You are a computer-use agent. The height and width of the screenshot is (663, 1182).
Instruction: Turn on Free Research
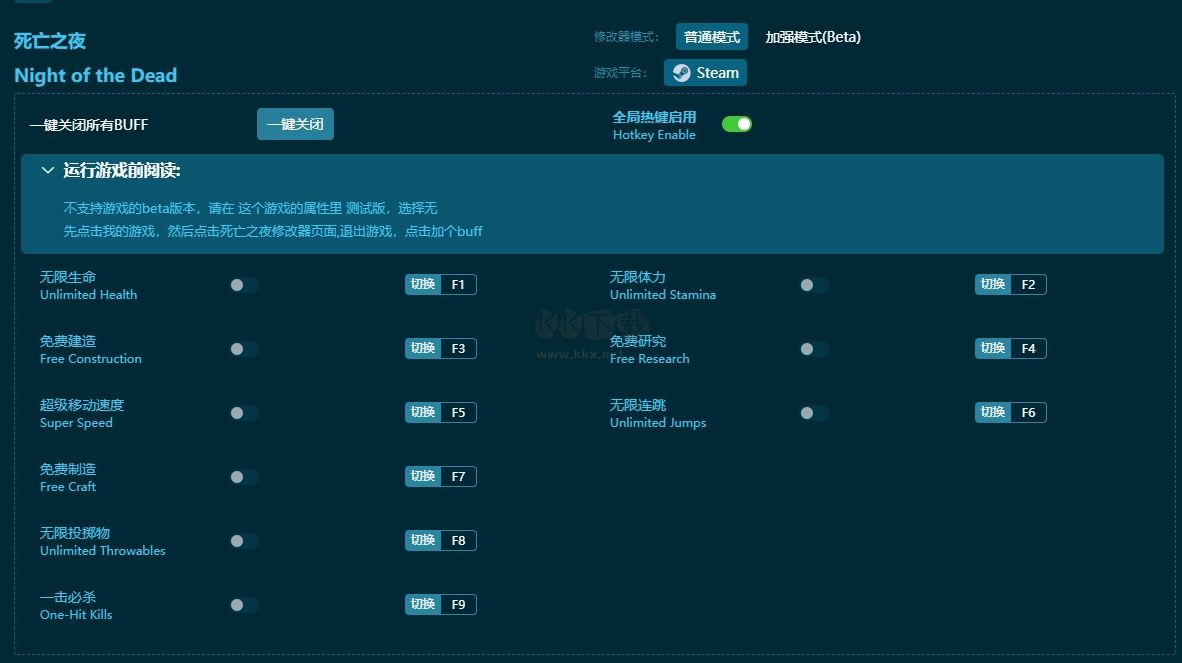coord(813,349)
